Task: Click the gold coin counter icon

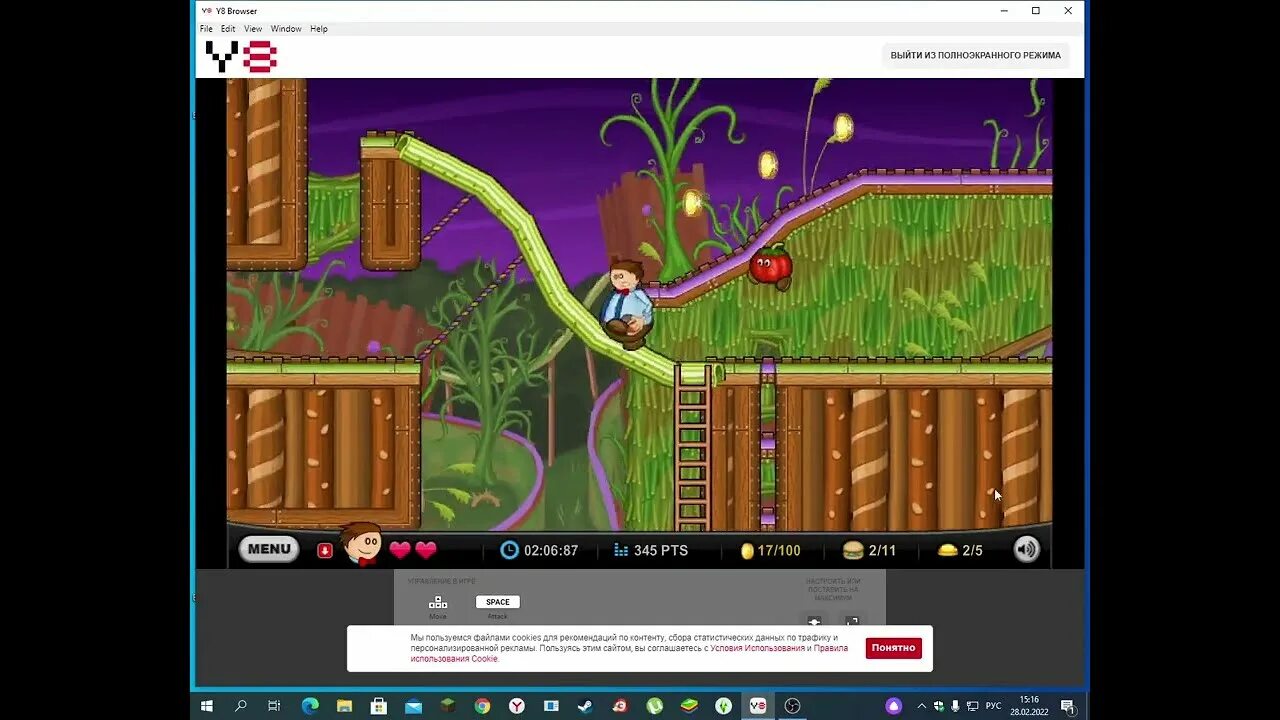Action: tap(746, 550)
